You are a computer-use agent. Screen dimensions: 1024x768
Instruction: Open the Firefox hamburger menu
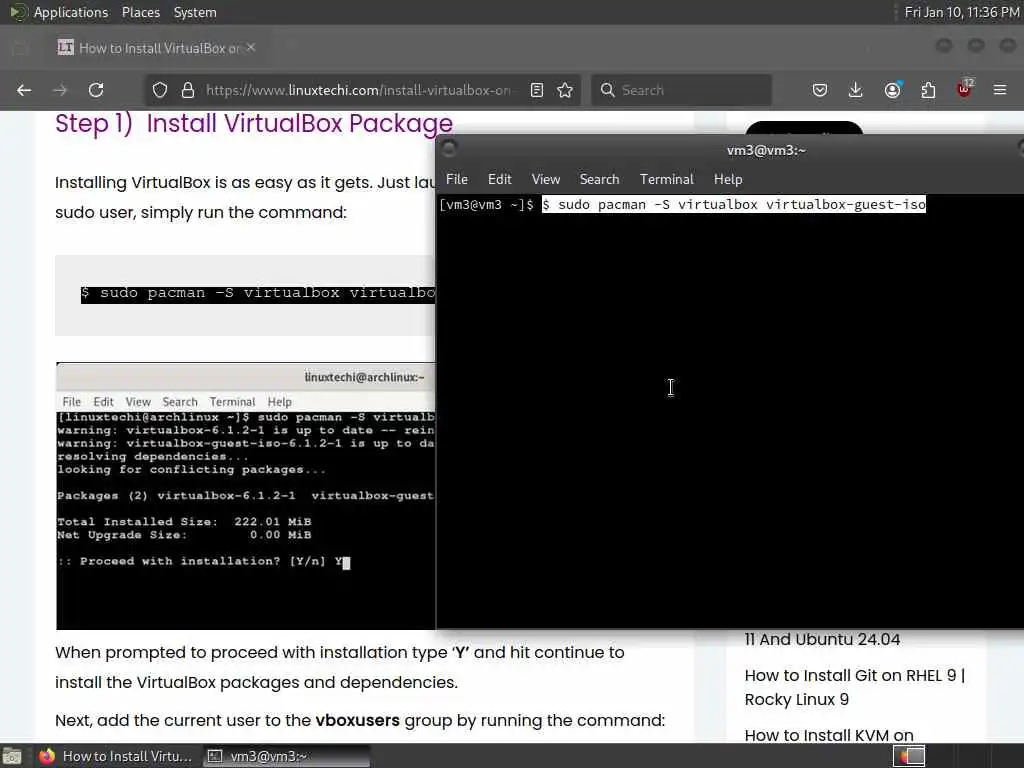(1000, 90)
